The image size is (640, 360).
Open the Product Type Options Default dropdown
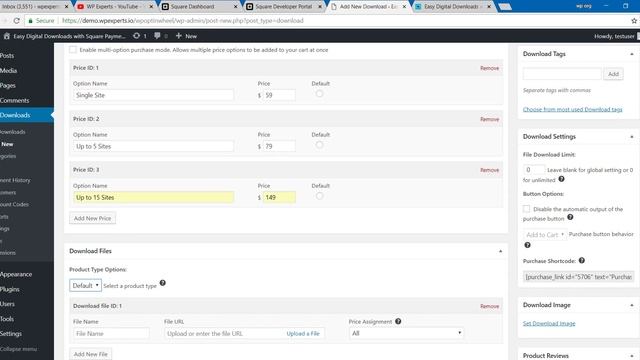pyautogui.click(x=85, y=285)
